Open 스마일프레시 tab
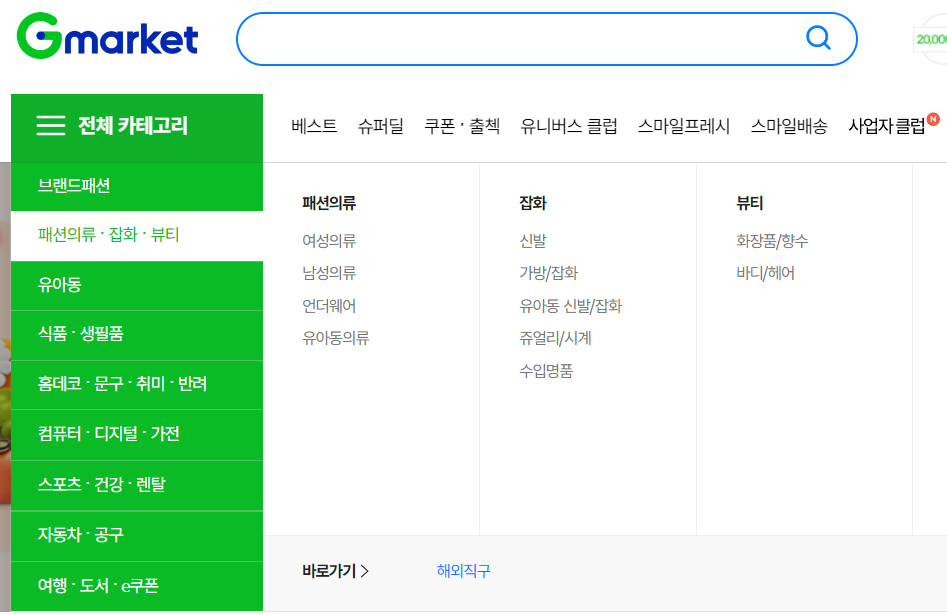 (x=684, y=126)
